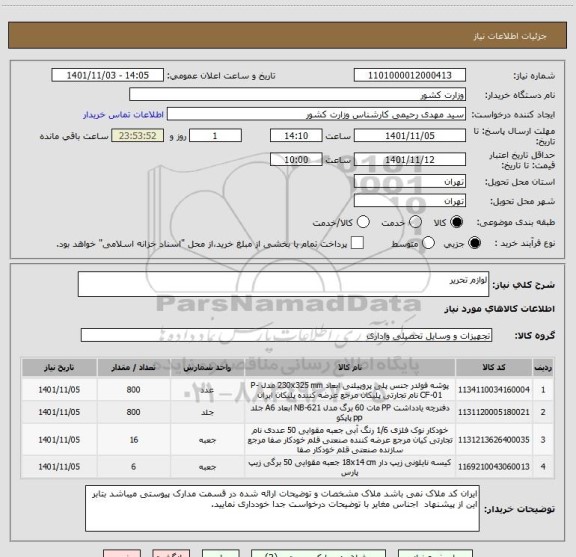The height and width of the screenshot is (557, 576).
Task: Click the buyer organization field وزارت کشور
Action: click(x=298, y=95)
